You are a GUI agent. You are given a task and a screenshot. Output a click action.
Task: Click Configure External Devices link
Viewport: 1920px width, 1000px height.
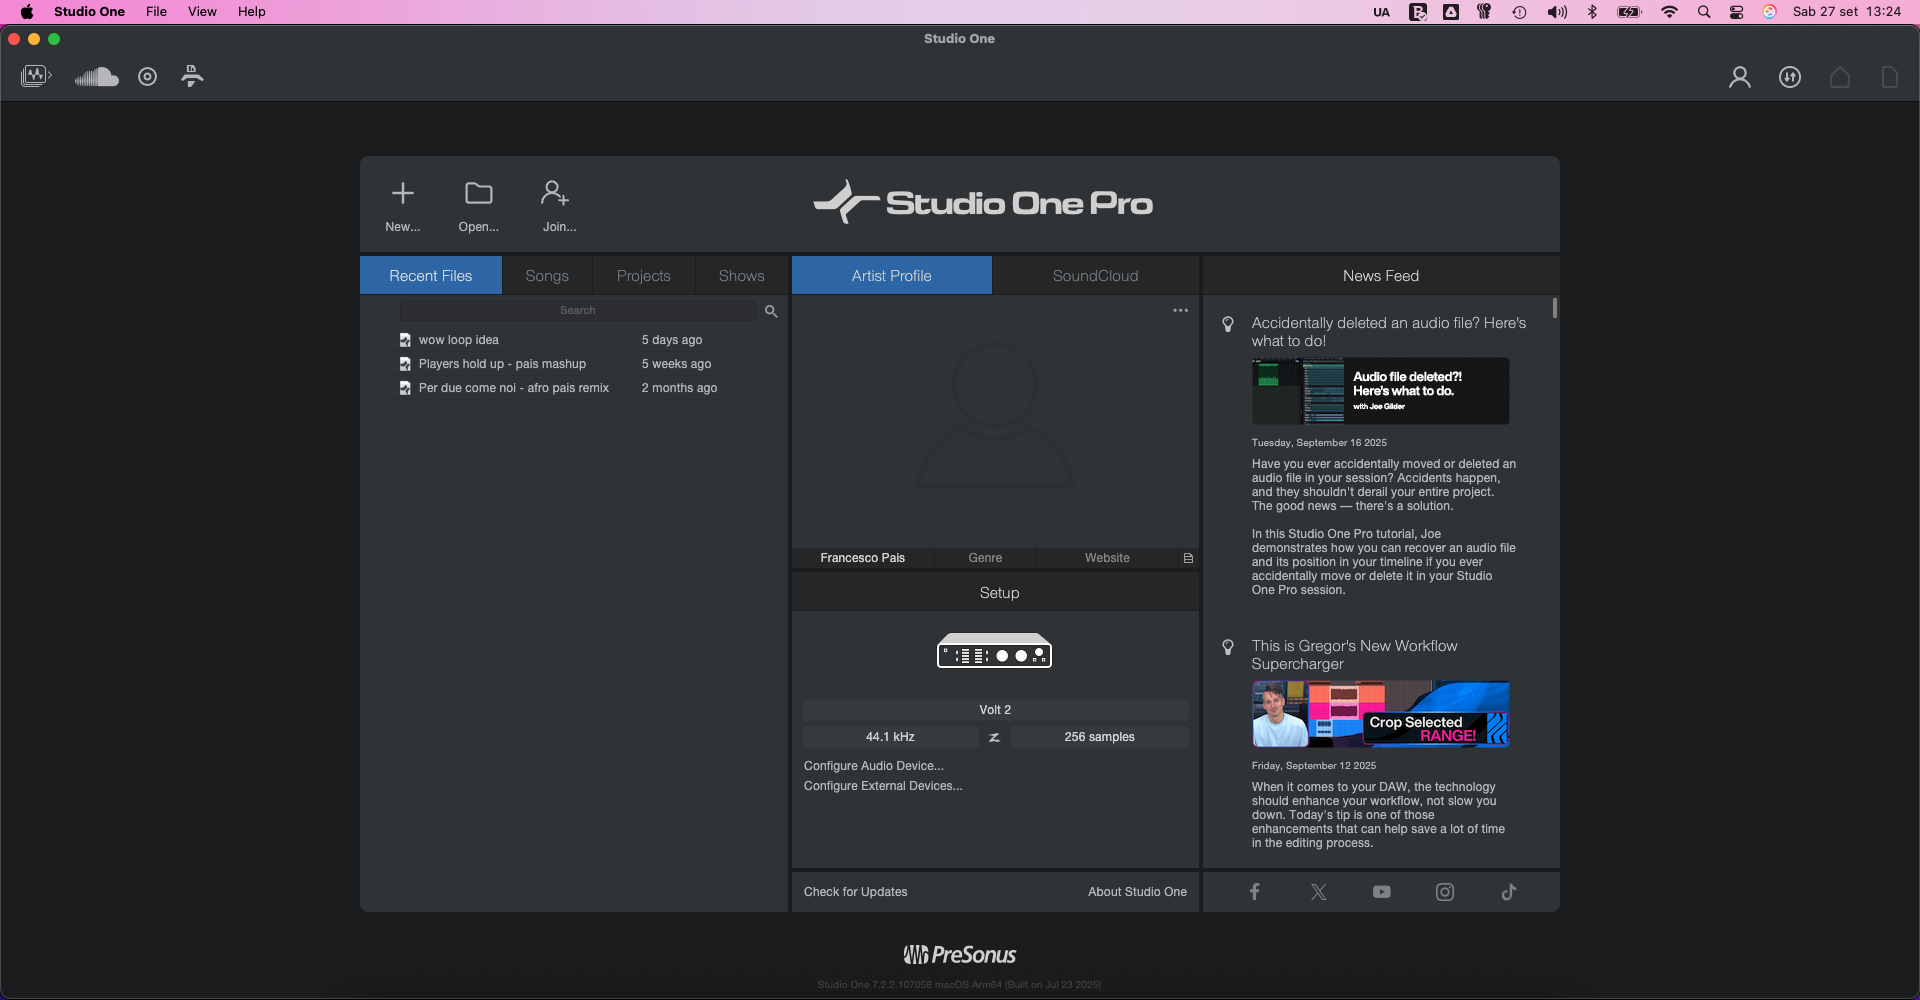[x=883, y=786]
